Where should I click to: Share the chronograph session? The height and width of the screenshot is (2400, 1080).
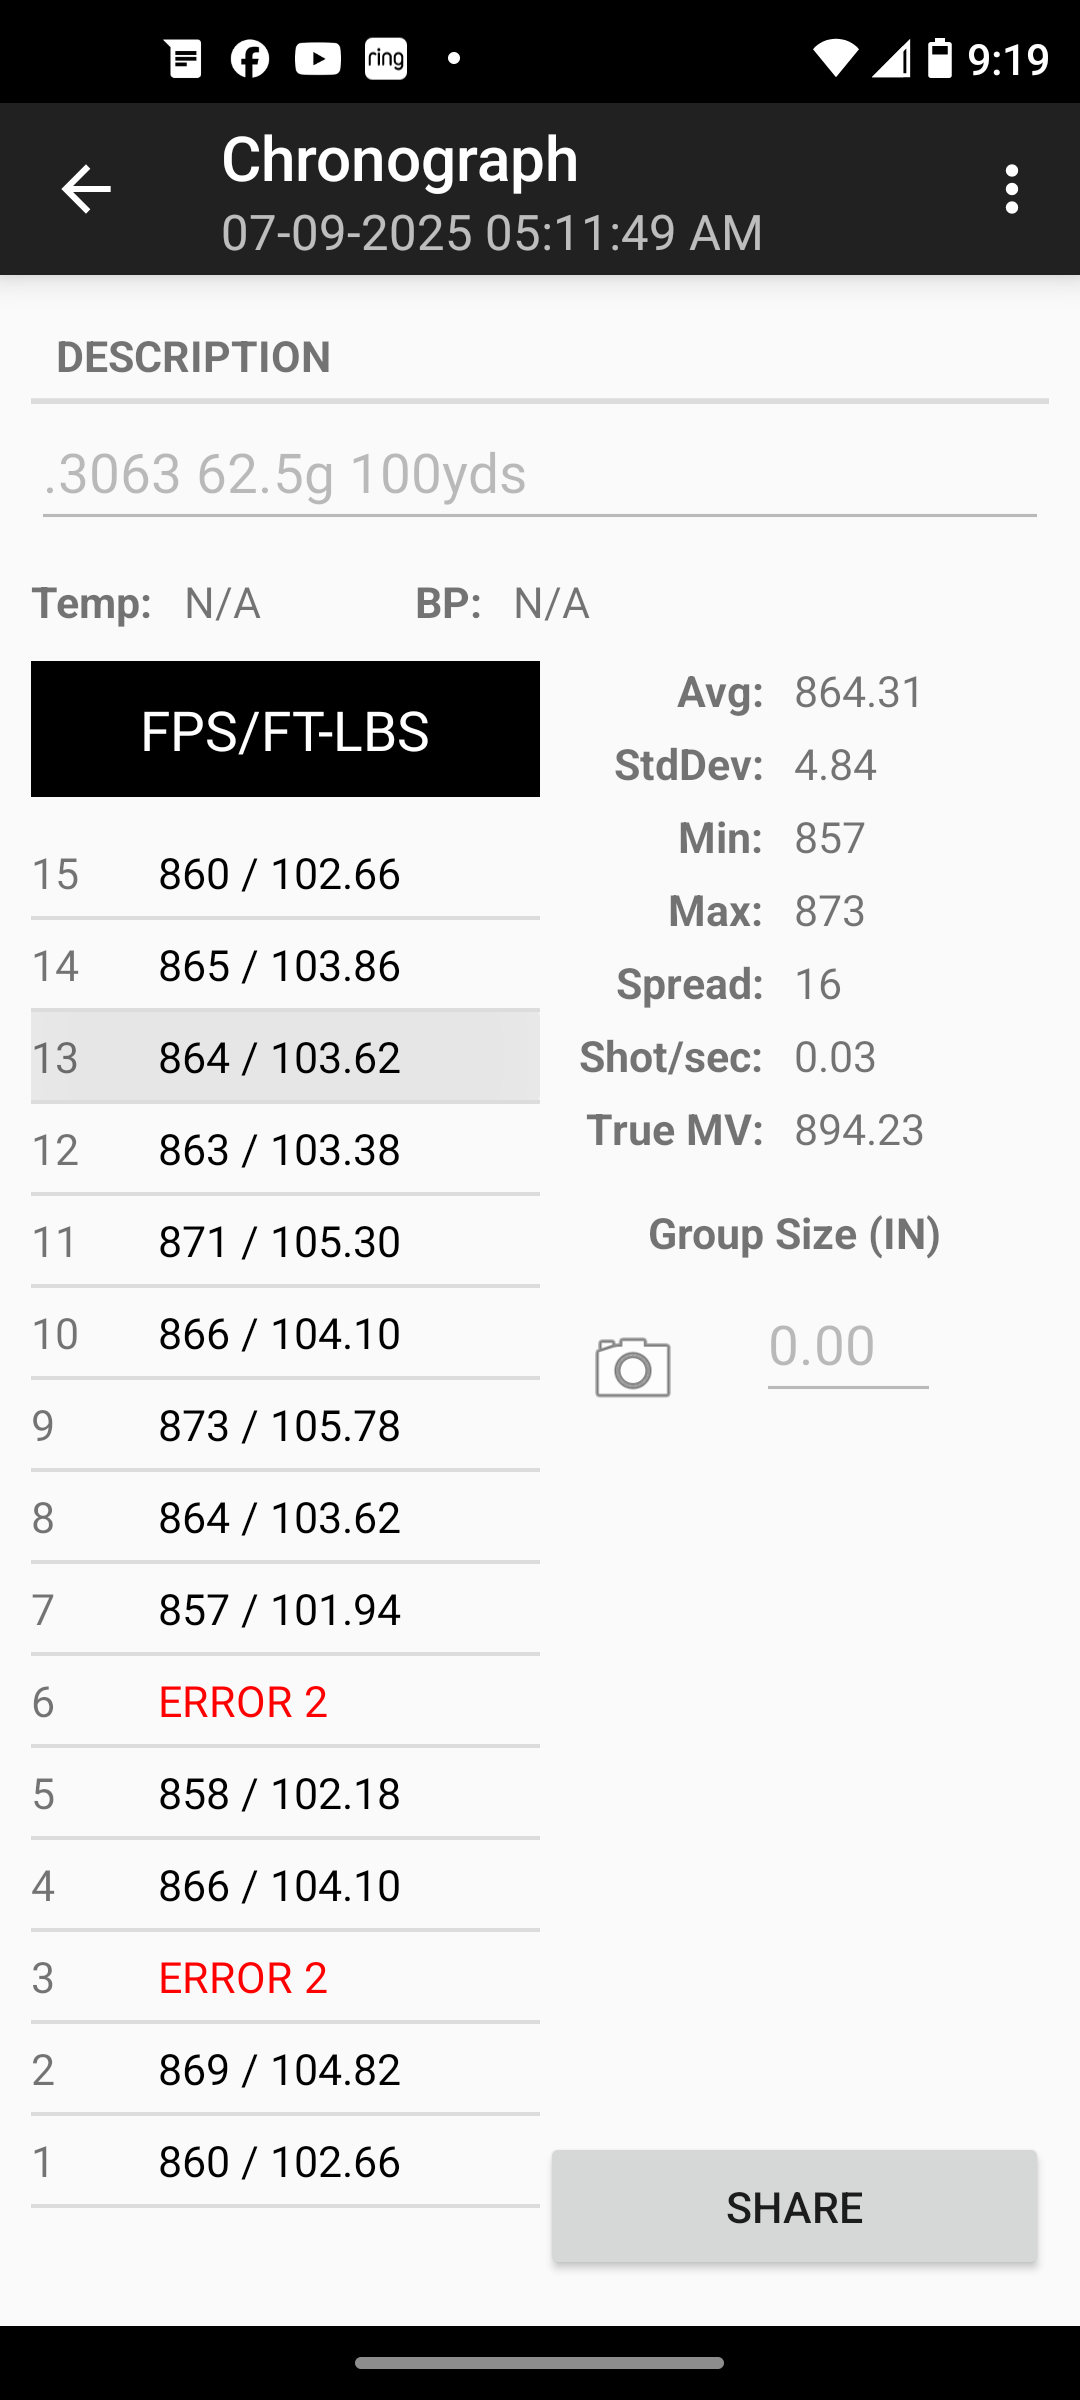(794, 2206)
